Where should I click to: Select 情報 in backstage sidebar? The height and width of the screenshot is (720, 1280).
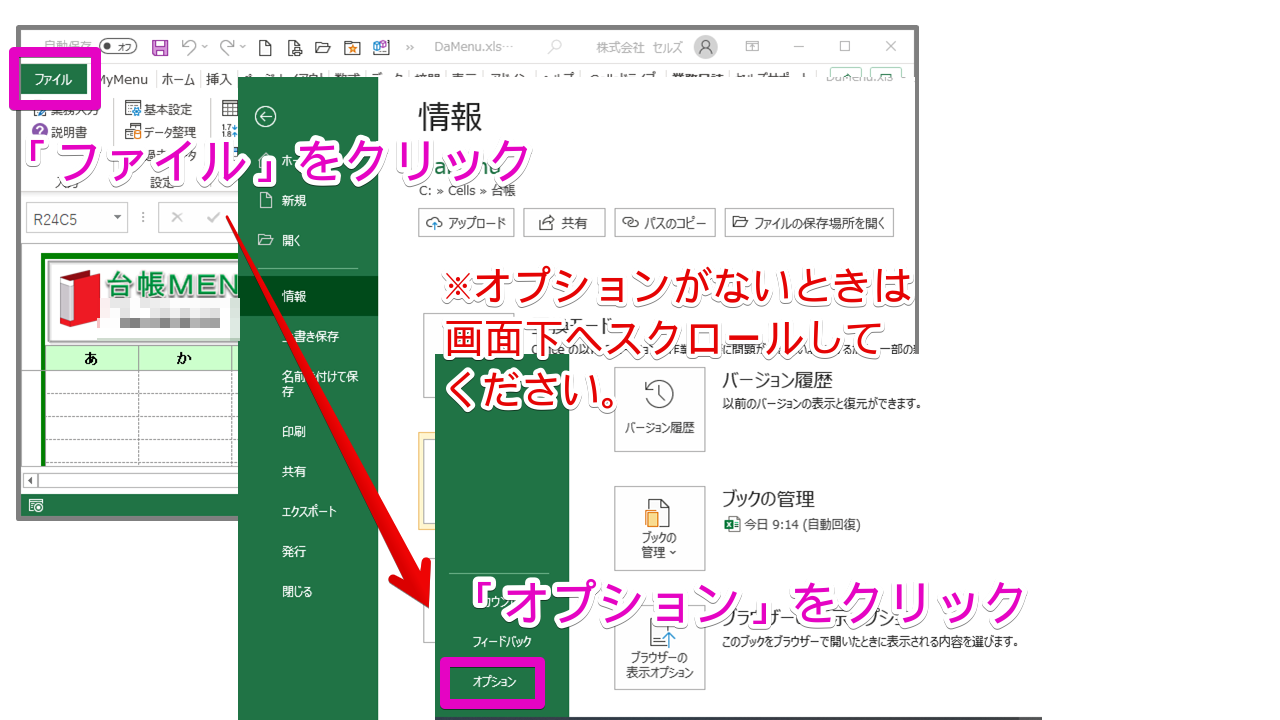308,296
